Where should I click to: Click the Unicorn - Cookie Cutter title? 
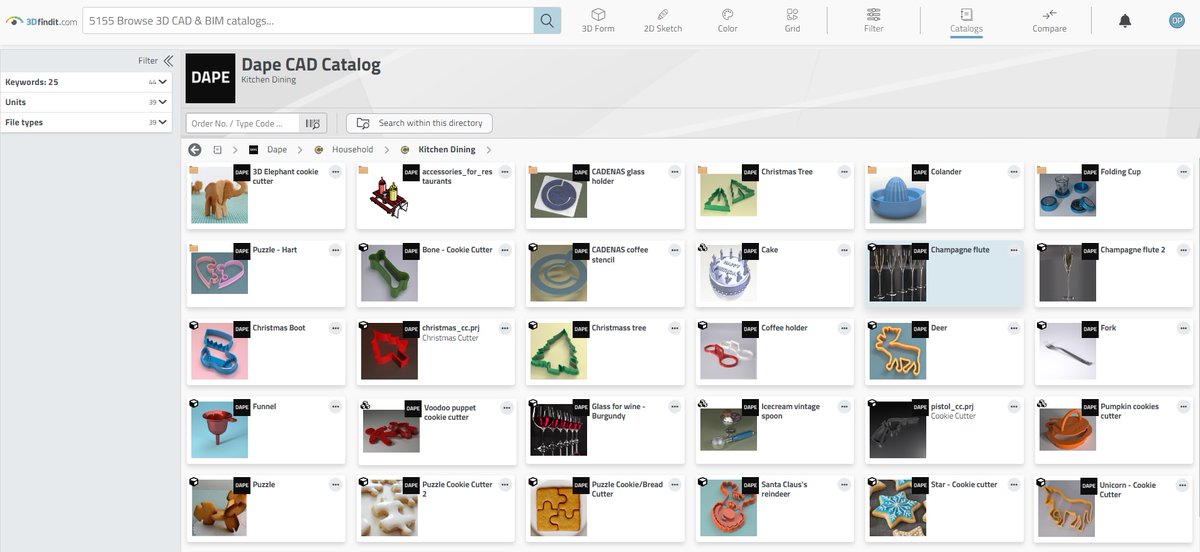(x=1128, y=490)
